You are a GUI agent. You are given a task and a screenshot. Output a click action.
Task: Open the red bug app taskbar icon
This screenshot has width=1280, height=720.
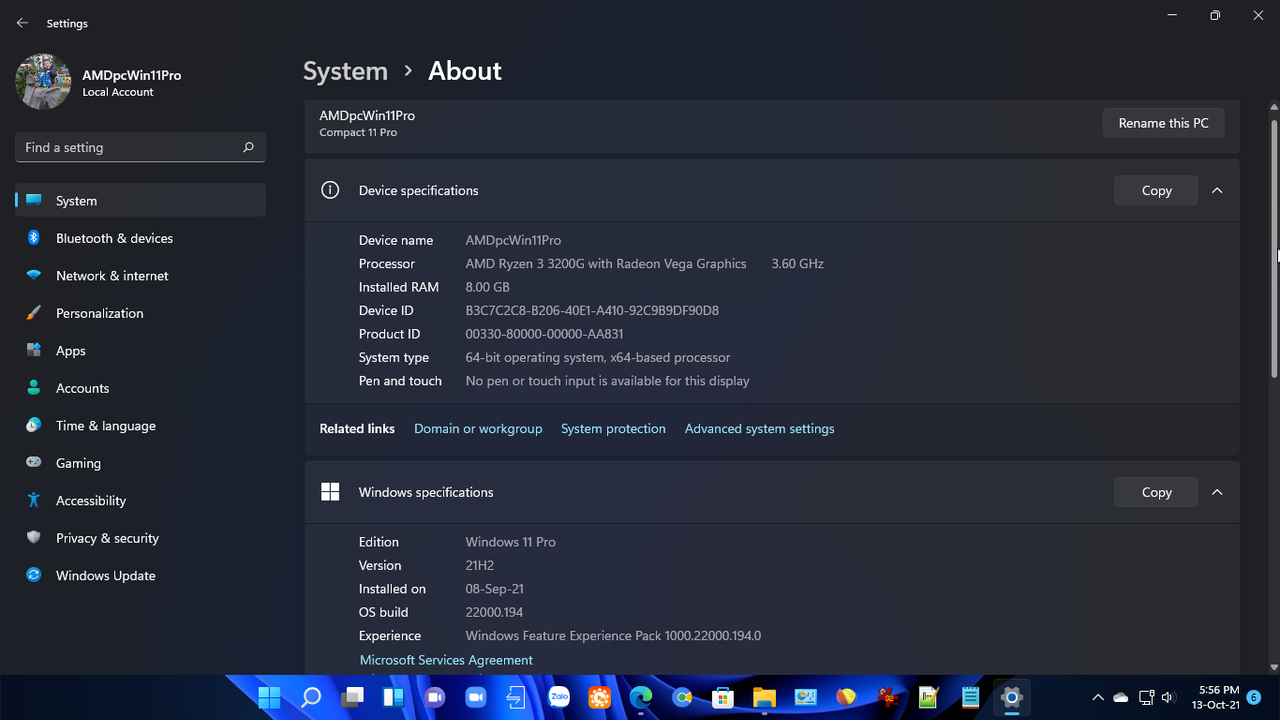pyautogui.click(x=887, y=697)
